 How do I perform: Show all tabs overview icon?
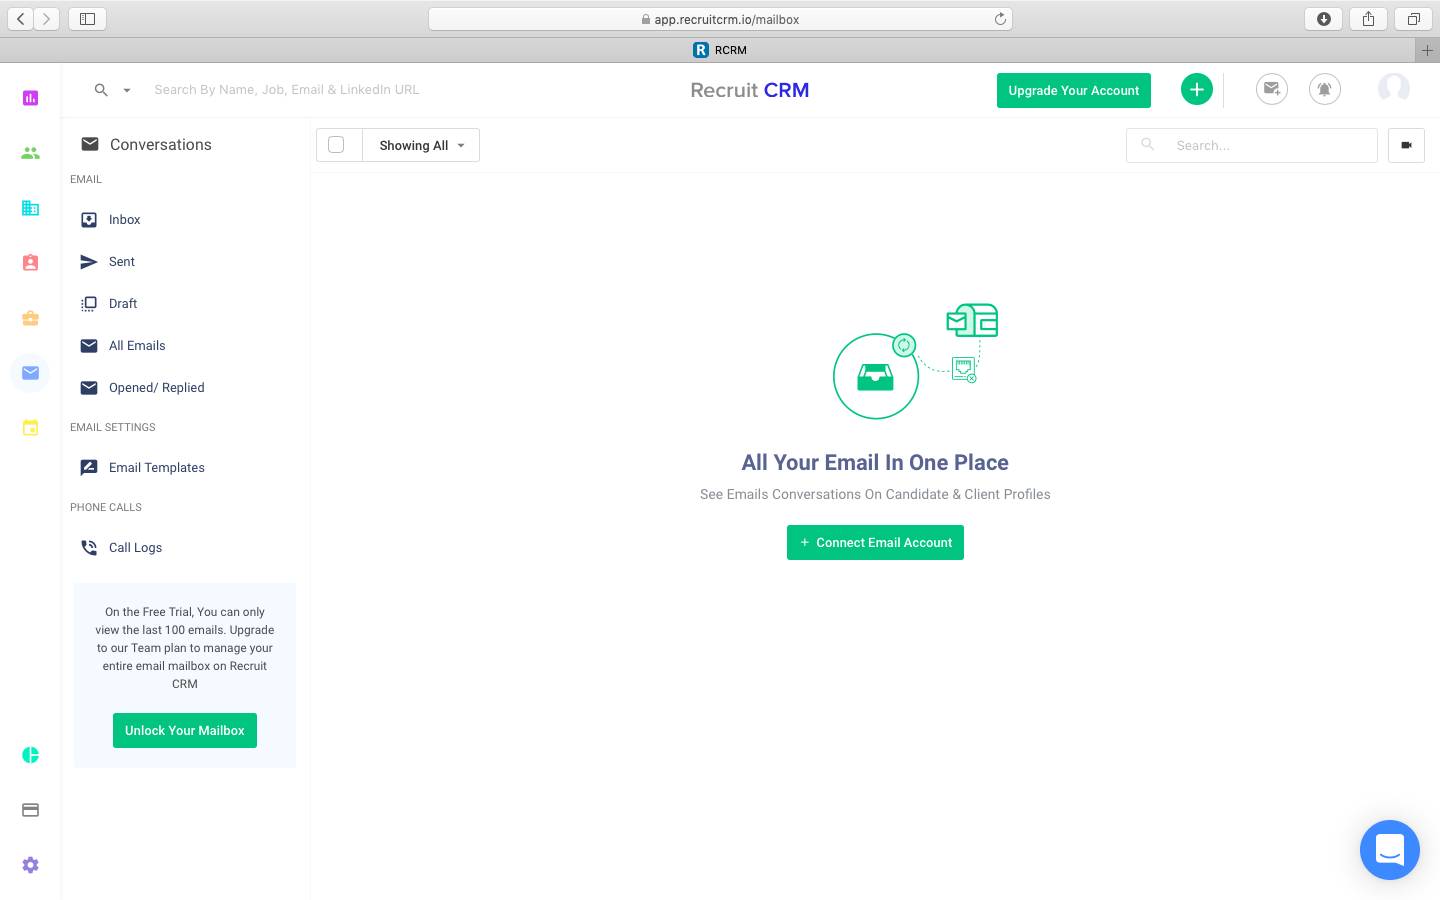1413,19
